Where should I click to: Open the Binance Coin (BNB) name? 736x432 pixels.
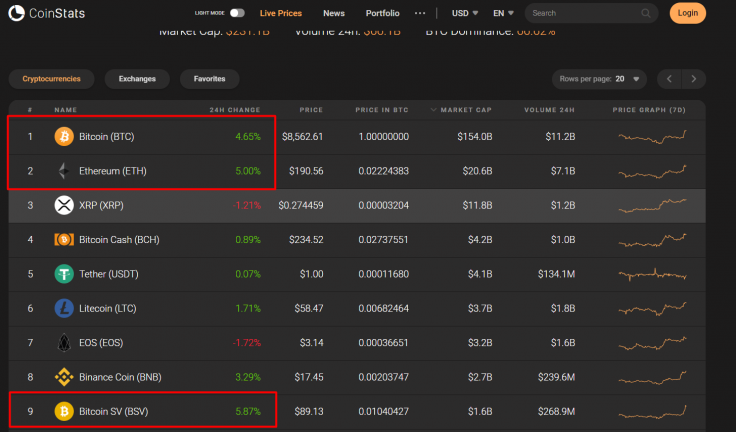(x=120, y=377)
